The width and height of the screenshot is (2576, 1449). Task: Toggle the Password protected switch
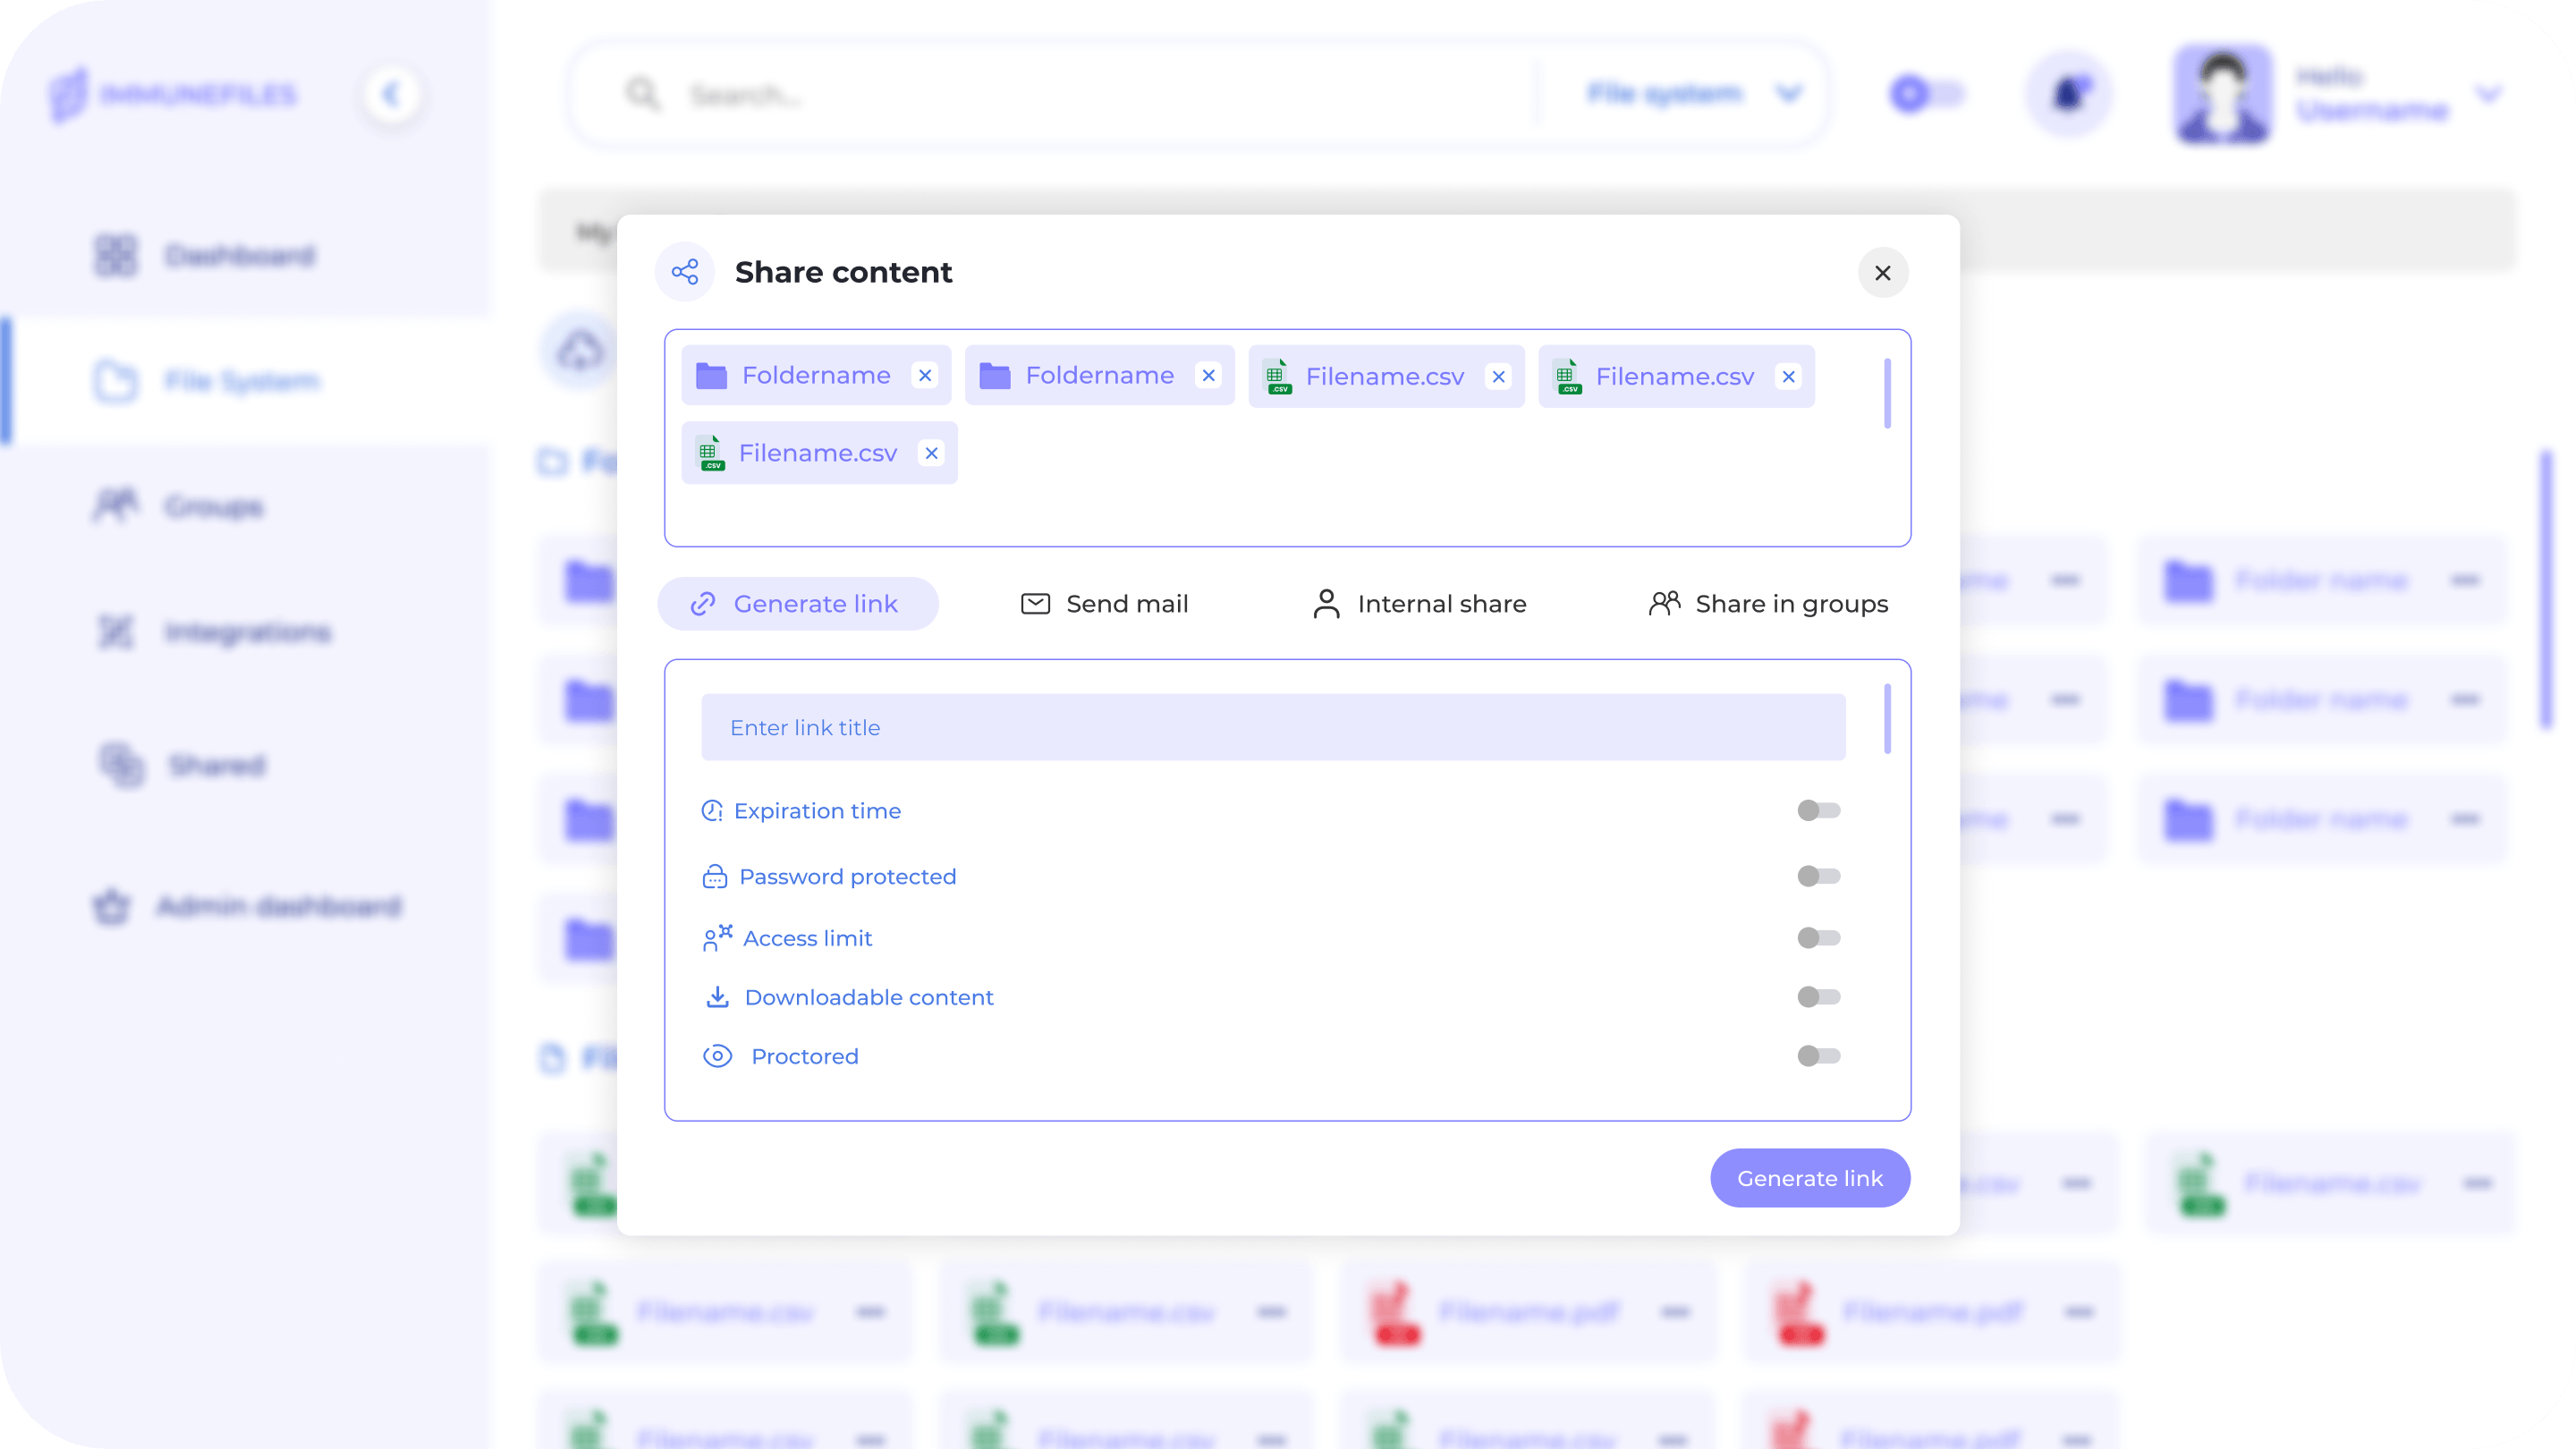[1817, 876]
